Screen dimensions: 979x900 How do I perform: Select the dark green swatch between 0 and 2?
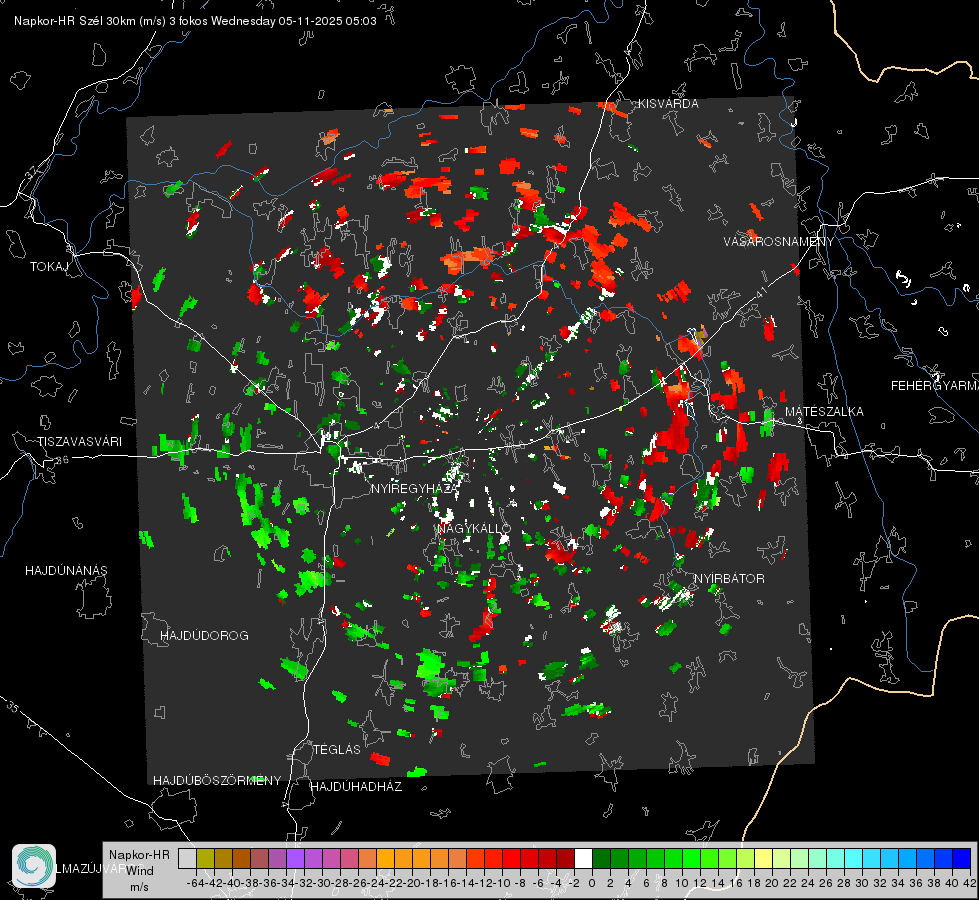(x=601, y=858)
